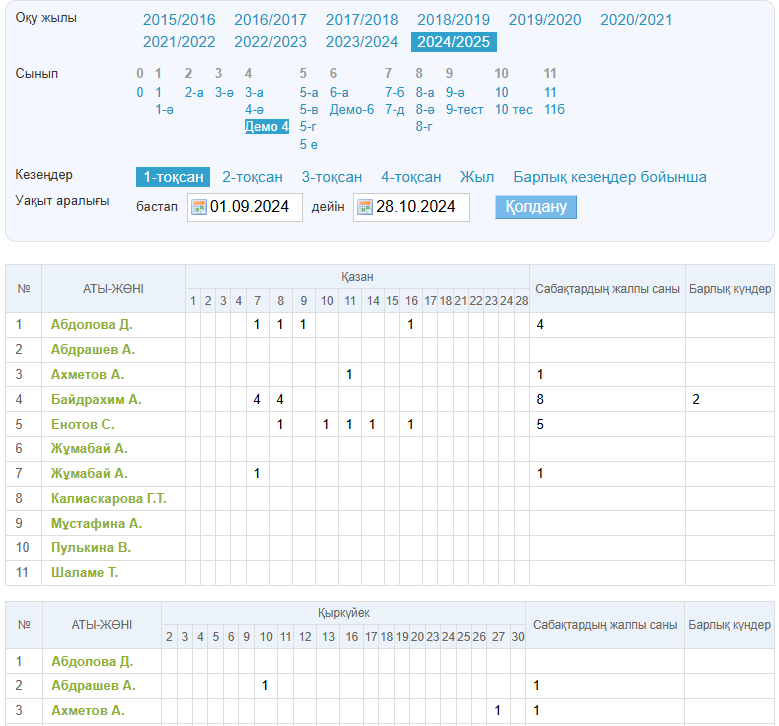Screen dimensions: 779x726
Task: Switch to the 3-тоқсан period
Action: click(x=332, y=177)
